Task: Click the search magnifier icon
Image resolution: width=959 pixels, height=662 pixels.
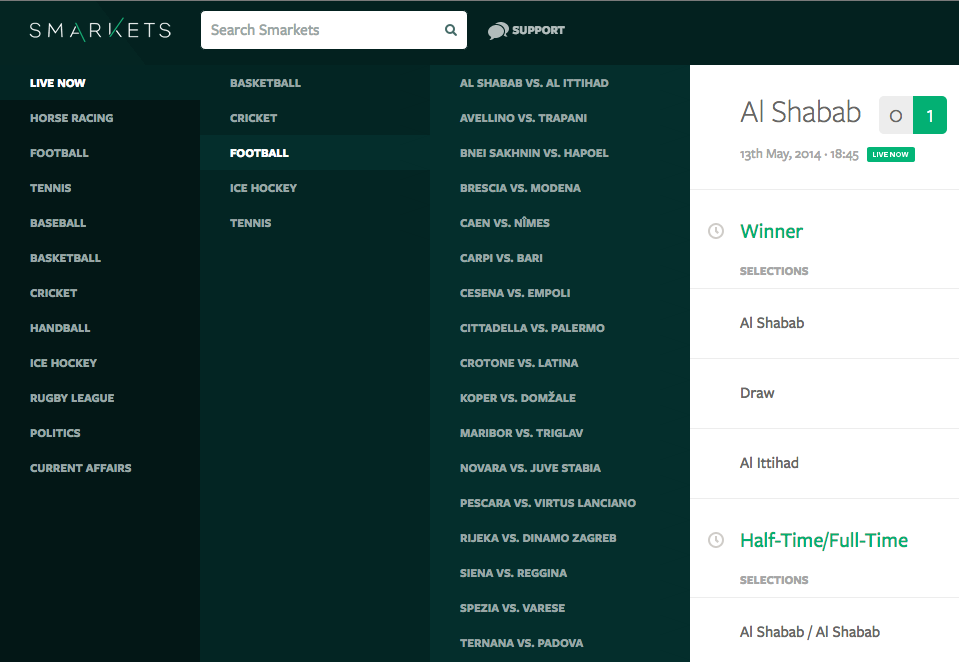Action: [451, 30]
